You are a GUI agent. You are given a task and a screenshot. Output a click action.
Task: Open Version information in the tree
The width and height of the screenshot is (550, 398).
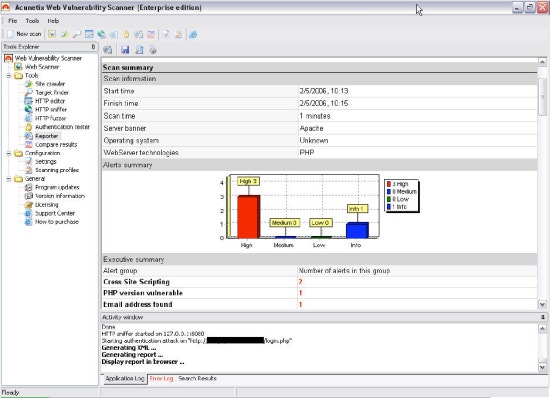[60, 196]
